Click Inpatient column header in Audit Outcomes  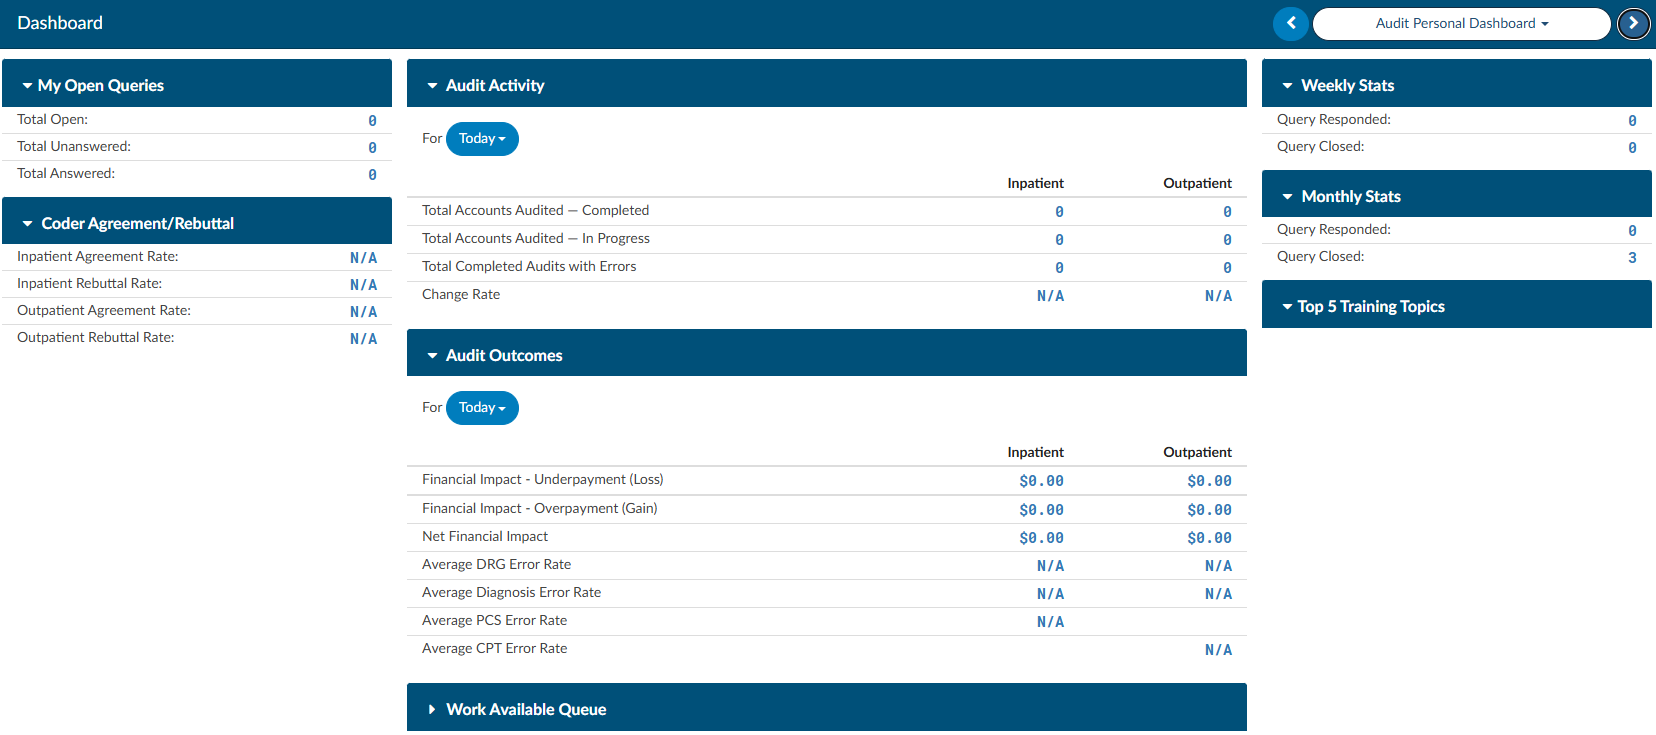point(1035,452)
